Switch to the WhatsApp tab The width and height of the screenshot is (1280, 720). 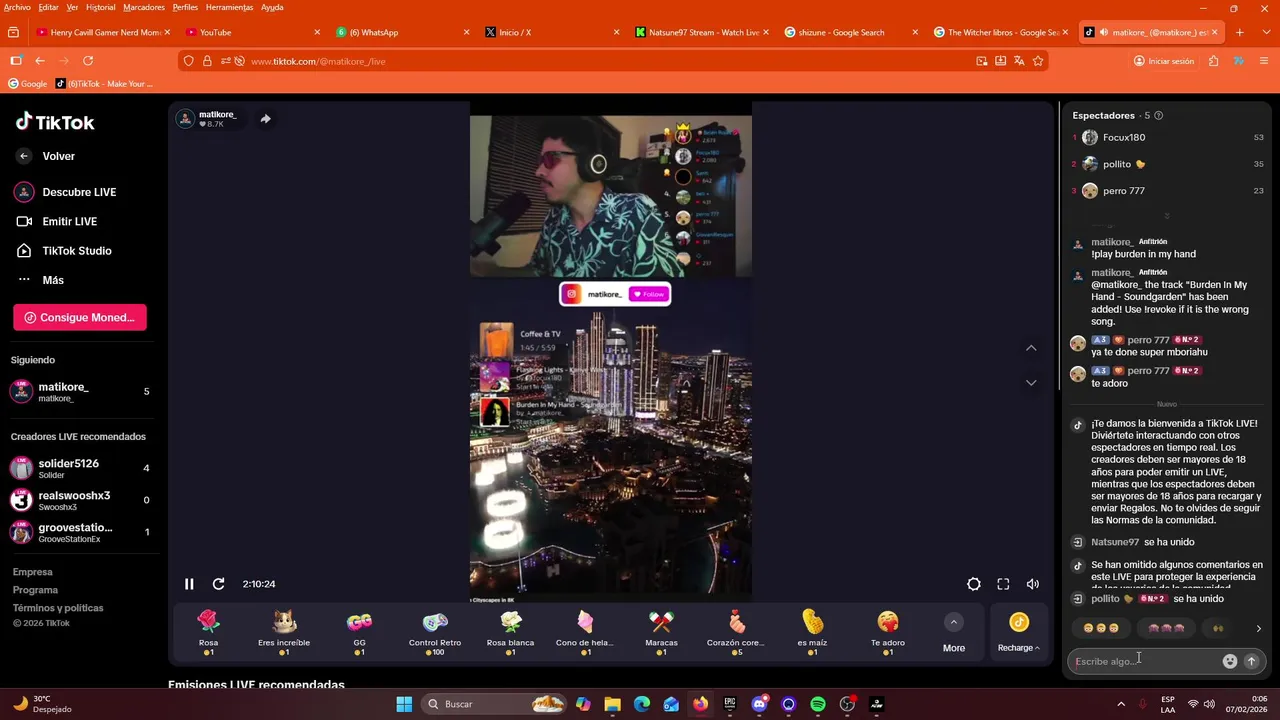[x=400, y=32]
